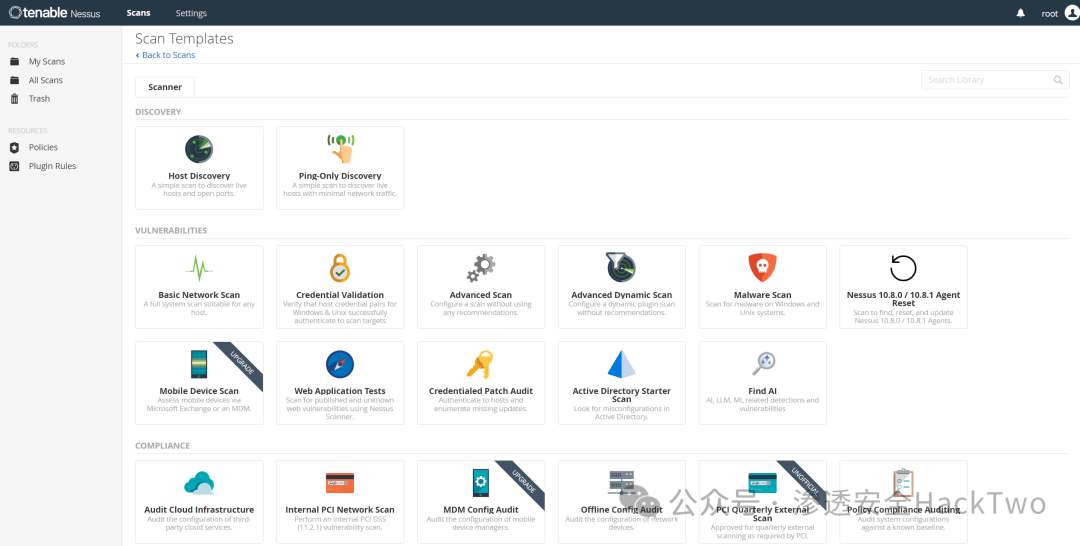
Task: Click the Audit Cloud Infrastructure title
Action: point(199,510)
